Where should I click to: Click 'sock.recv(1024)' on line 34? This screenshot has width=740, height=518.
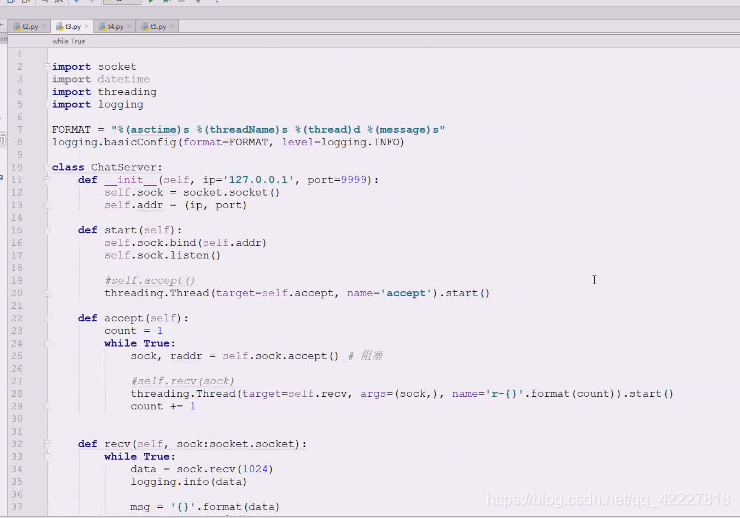pos(225,469)
